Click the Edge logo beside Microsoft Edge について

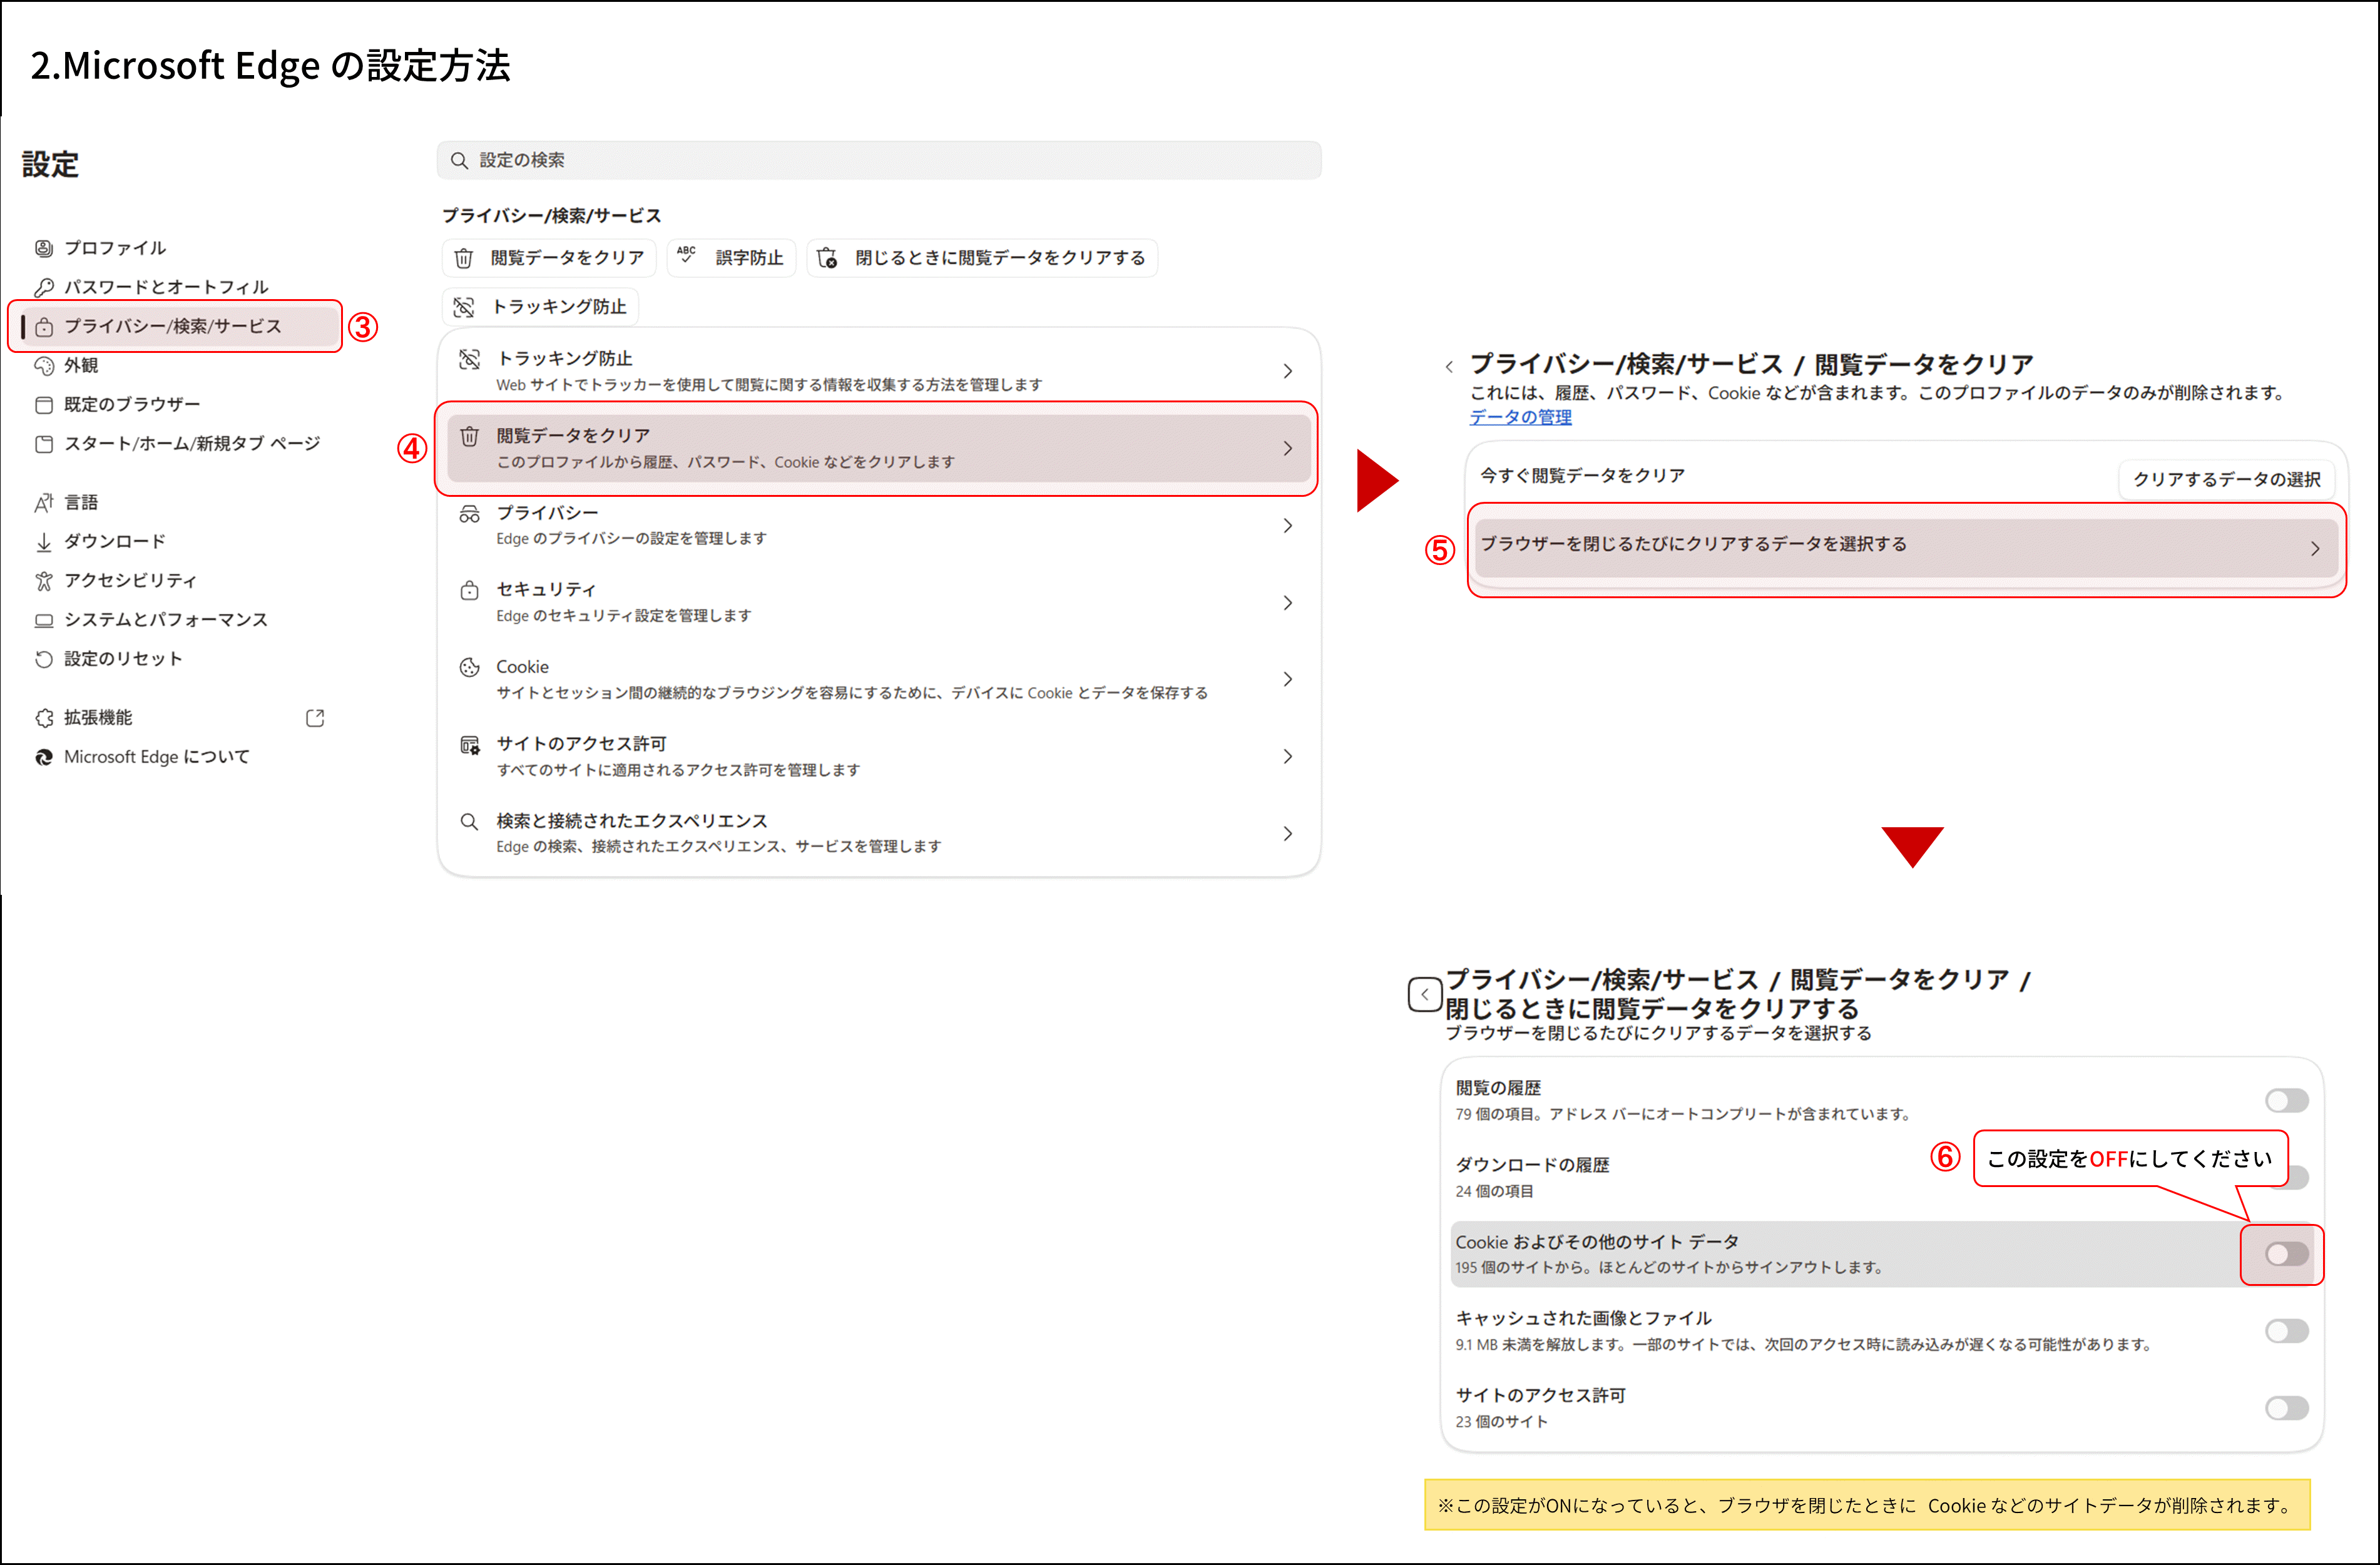(44, 757)
